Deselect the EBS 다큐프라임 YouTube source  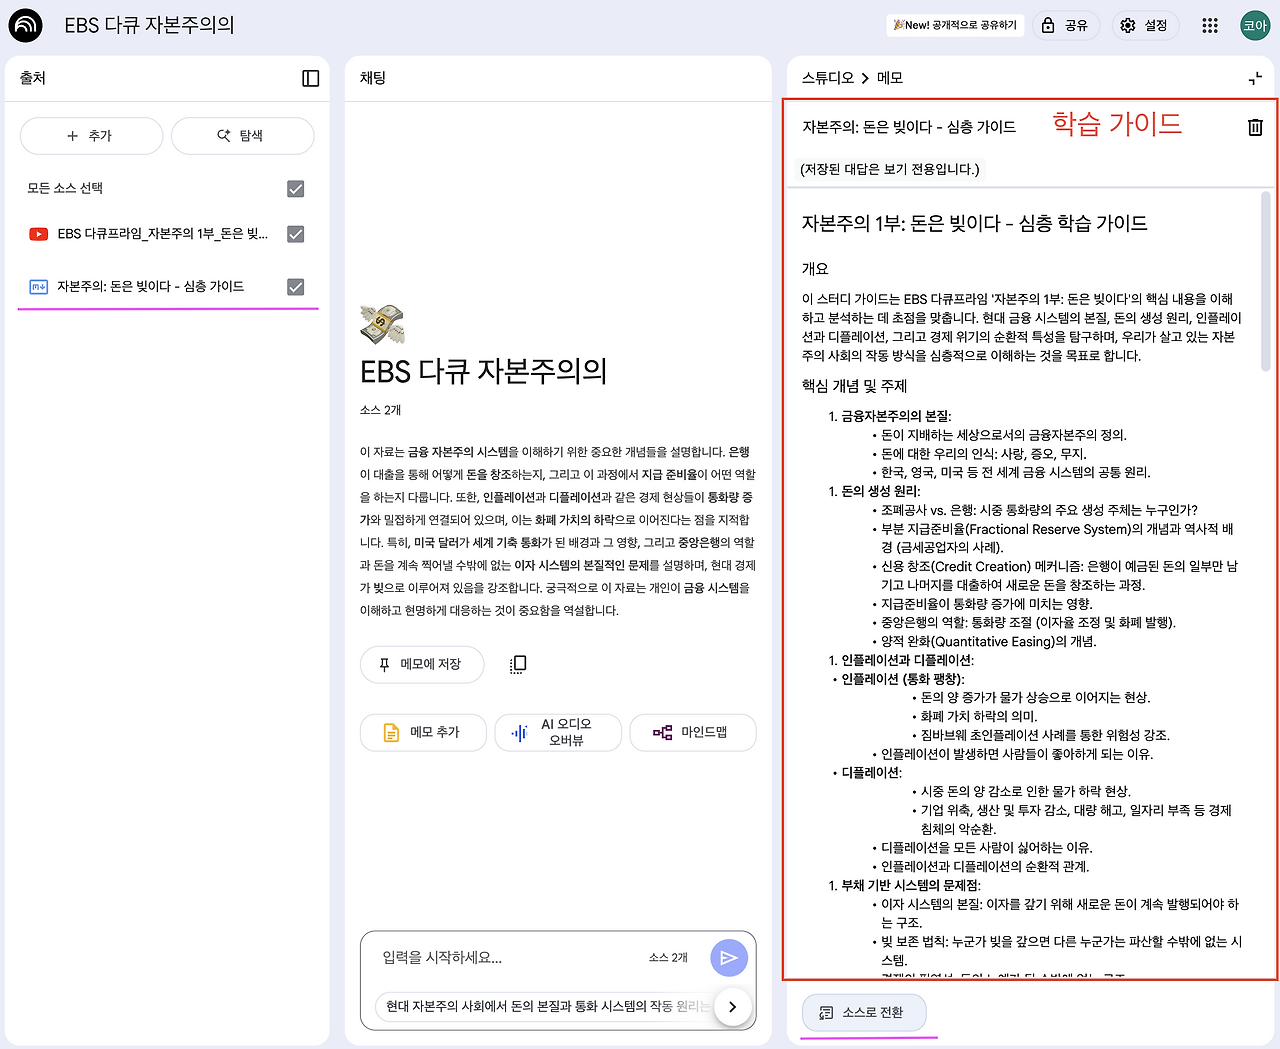pyautogui.click(x=296, y=233)
